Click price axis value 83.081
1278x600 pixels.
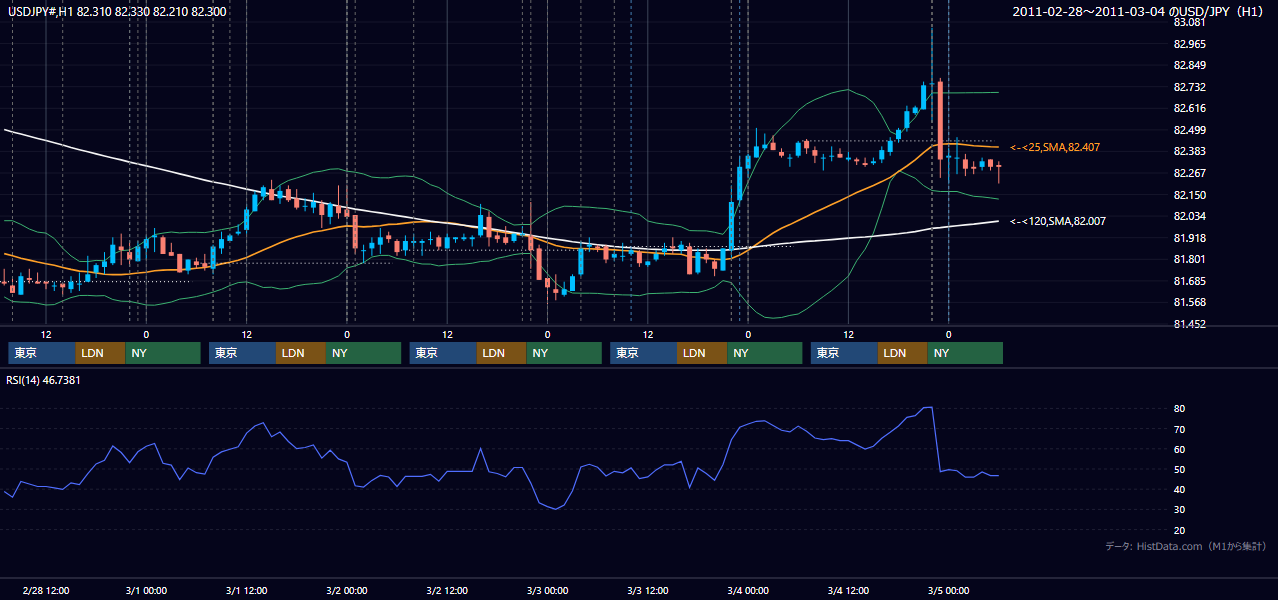[1189, 22]
